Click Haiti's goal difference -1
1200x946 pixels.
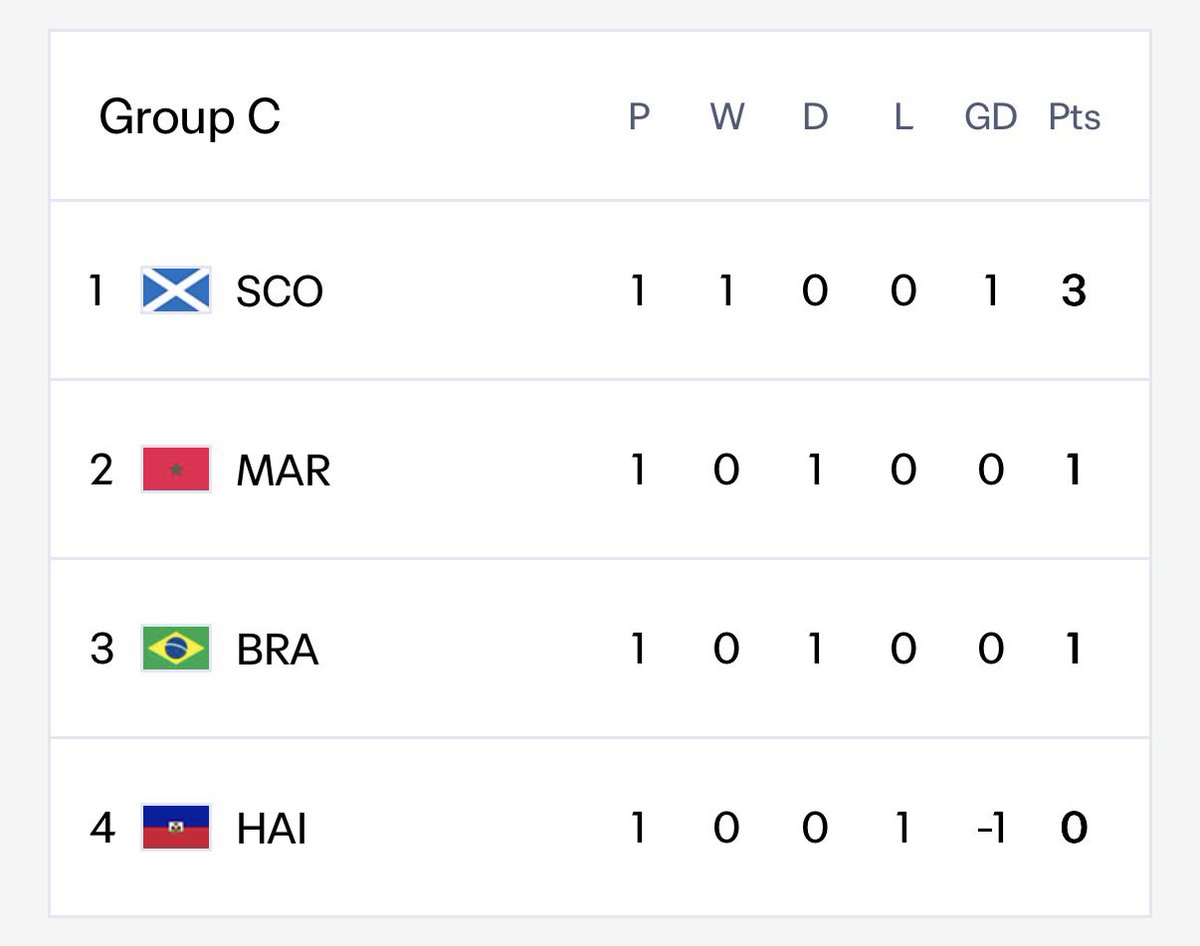990,828
